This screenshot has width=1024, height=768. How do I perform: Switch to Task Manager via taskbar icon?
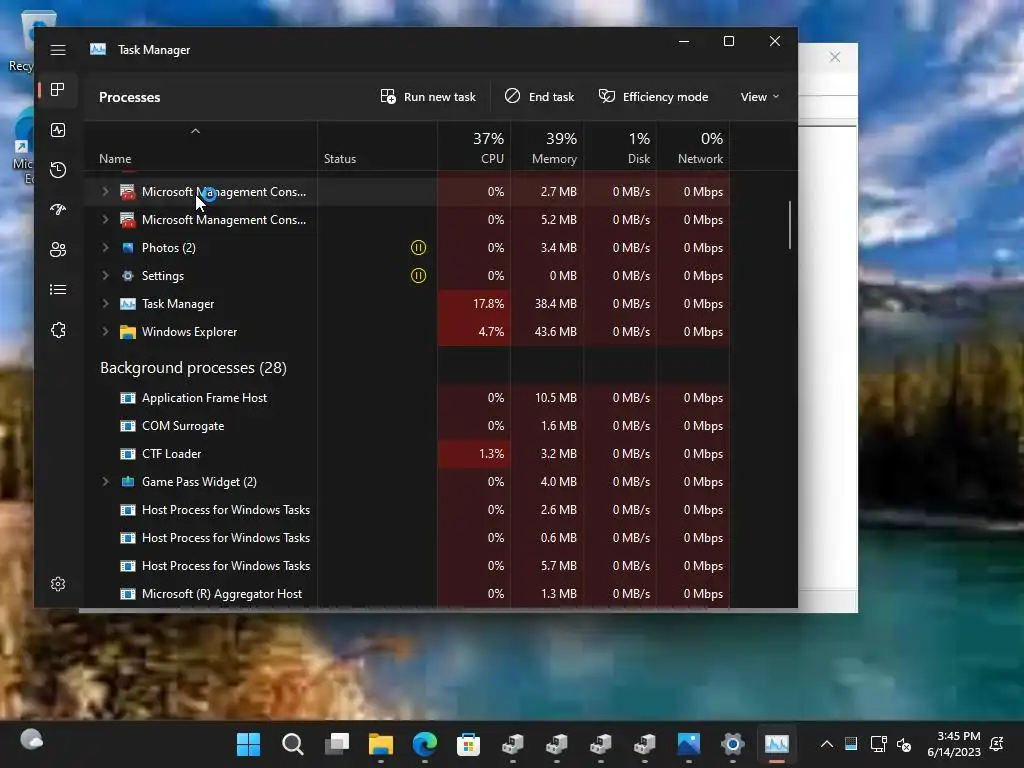[776, 744]
